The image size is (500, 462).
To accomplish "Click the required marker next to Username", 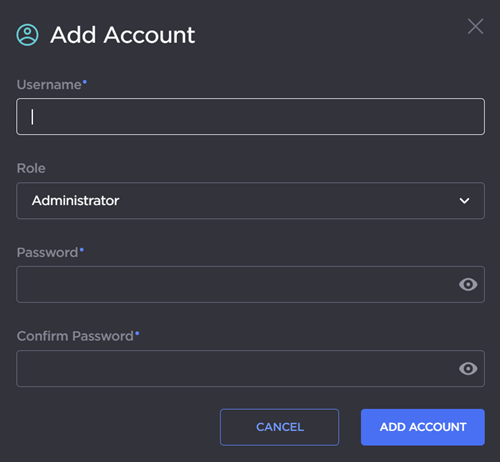I will click(x=85, y=82).
